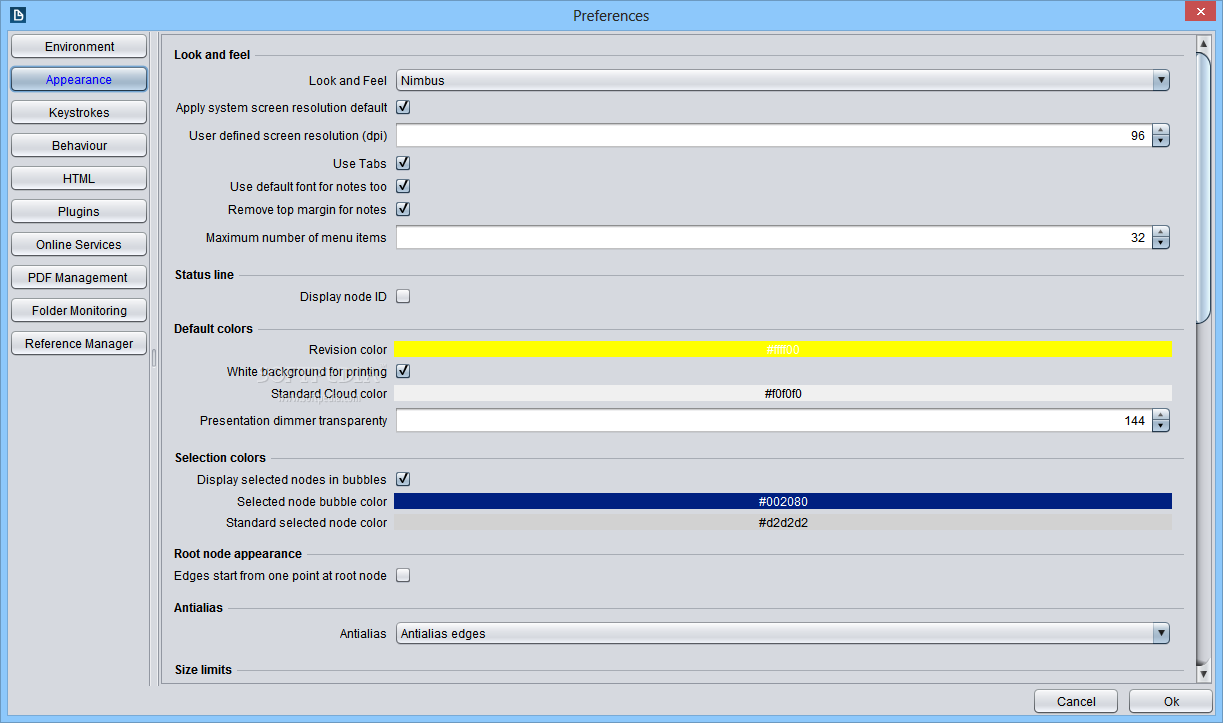Toggle Use default font for notes too

[404, 186]
